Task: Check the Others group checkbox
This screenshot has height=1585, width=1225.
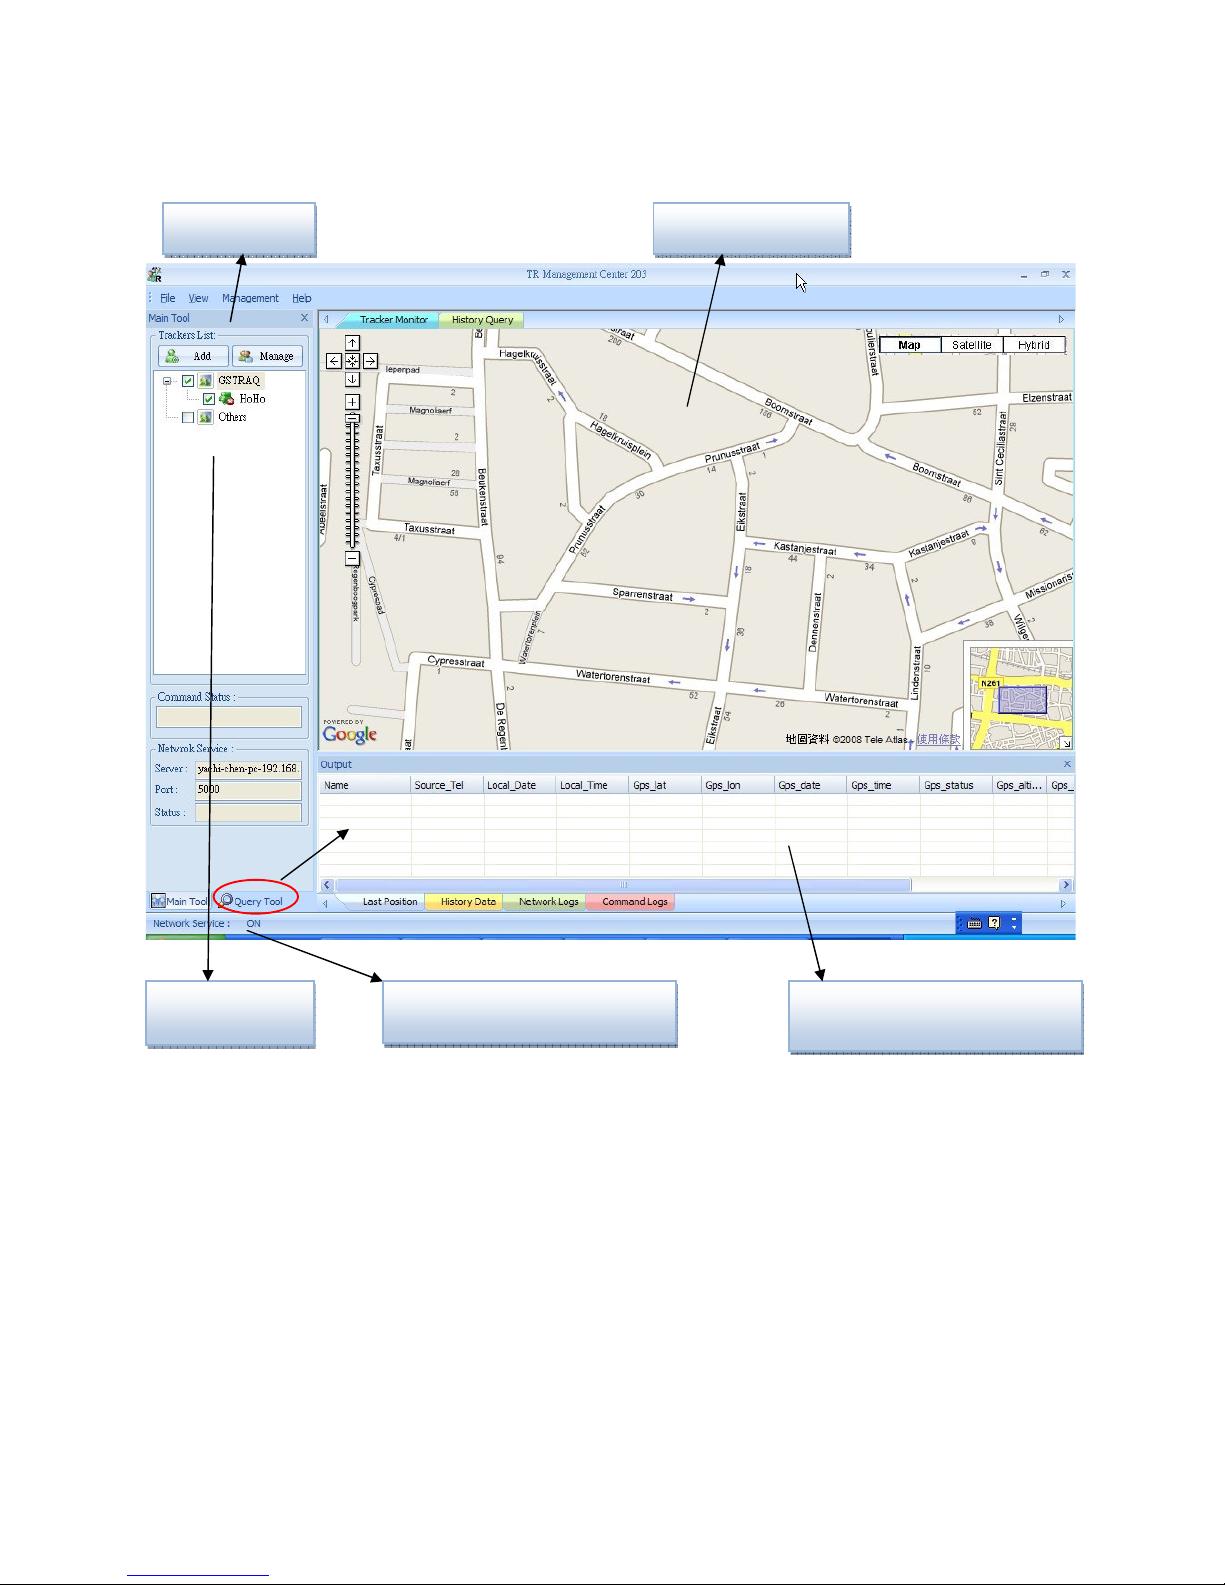Action: 188,417
